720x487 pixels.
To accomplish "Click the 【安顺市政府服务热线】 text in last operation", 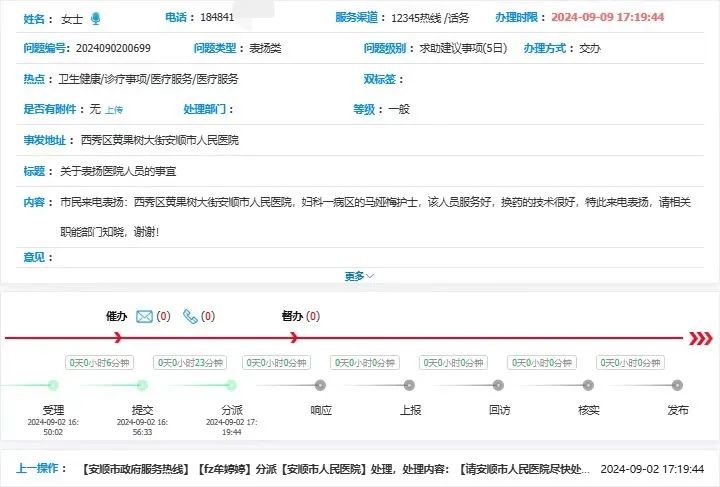I will coord(136,469).
